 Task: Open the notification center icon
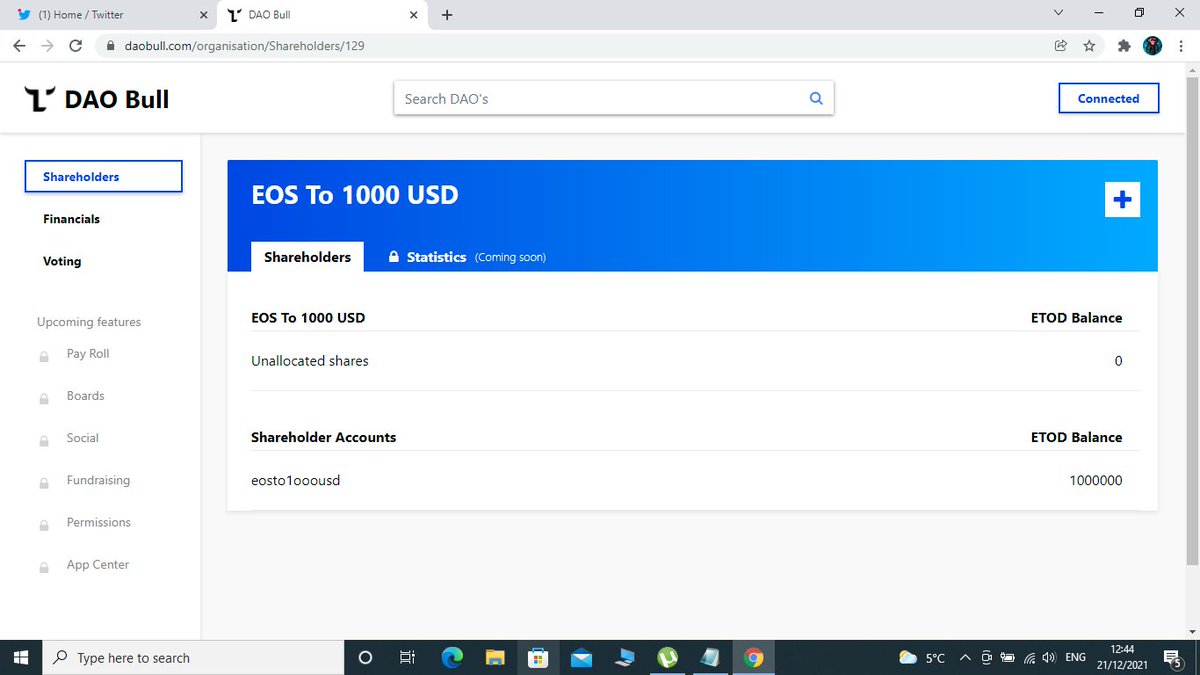tap(1173, 657)
